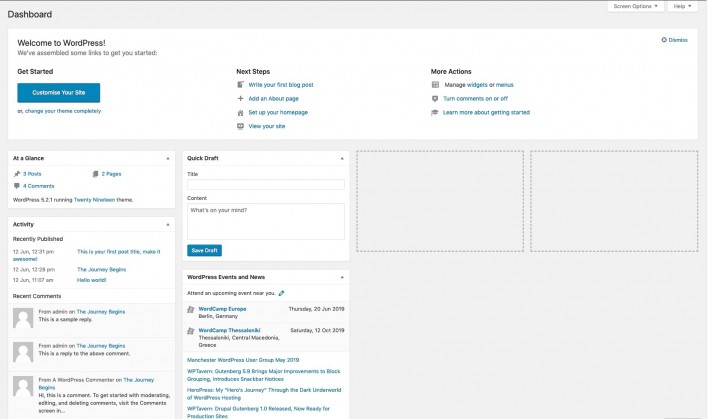
Task: Click the Save Draft button
Action: [x=205, y=250]
